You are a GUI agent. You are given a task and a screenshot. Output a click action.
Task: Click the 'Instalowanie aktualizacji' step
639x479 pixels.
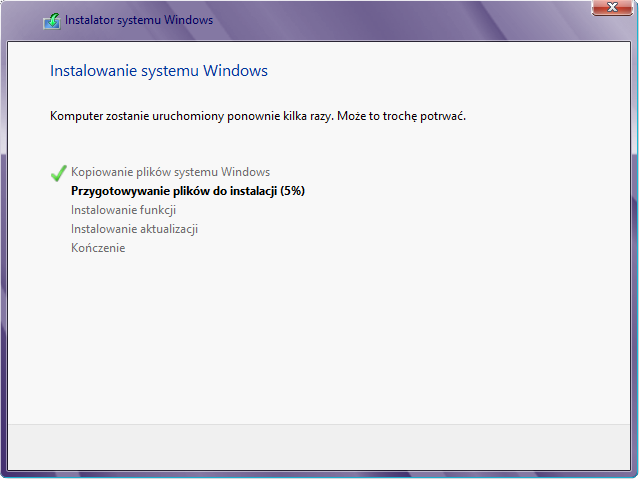coord(134,229)
